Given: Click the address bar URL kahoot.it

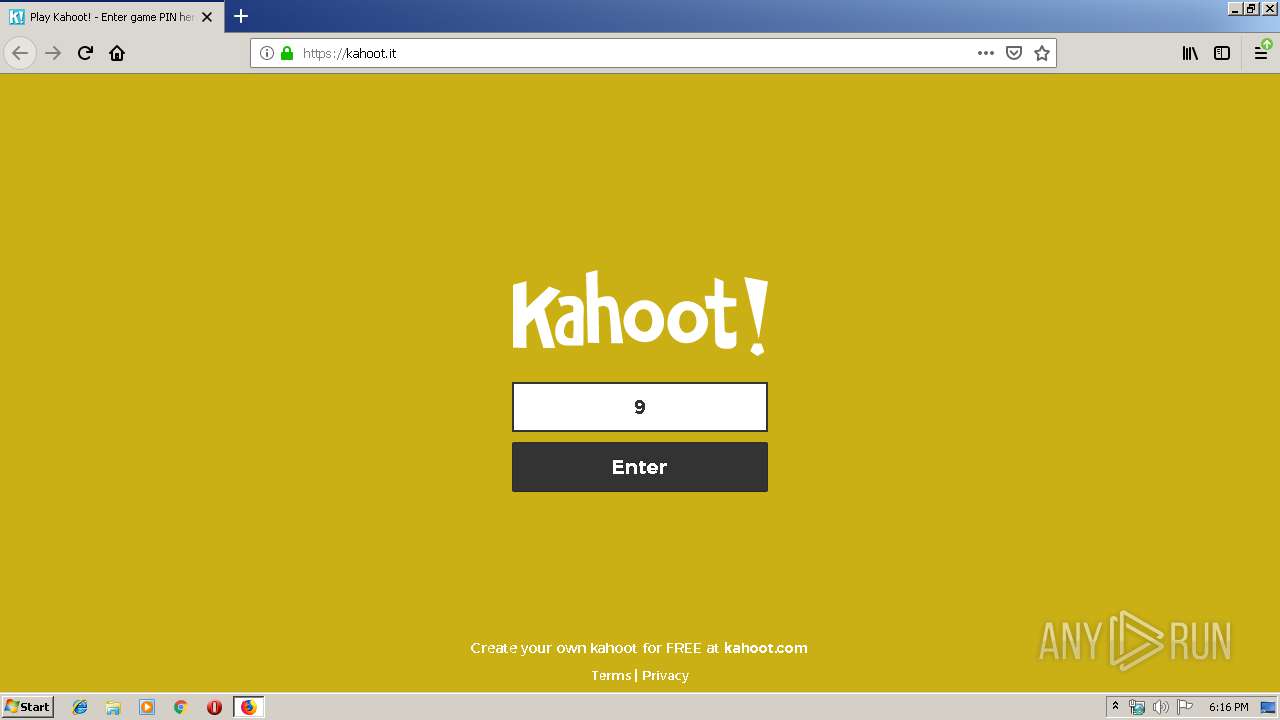Looking at the screenshot, I should (350, 53).
